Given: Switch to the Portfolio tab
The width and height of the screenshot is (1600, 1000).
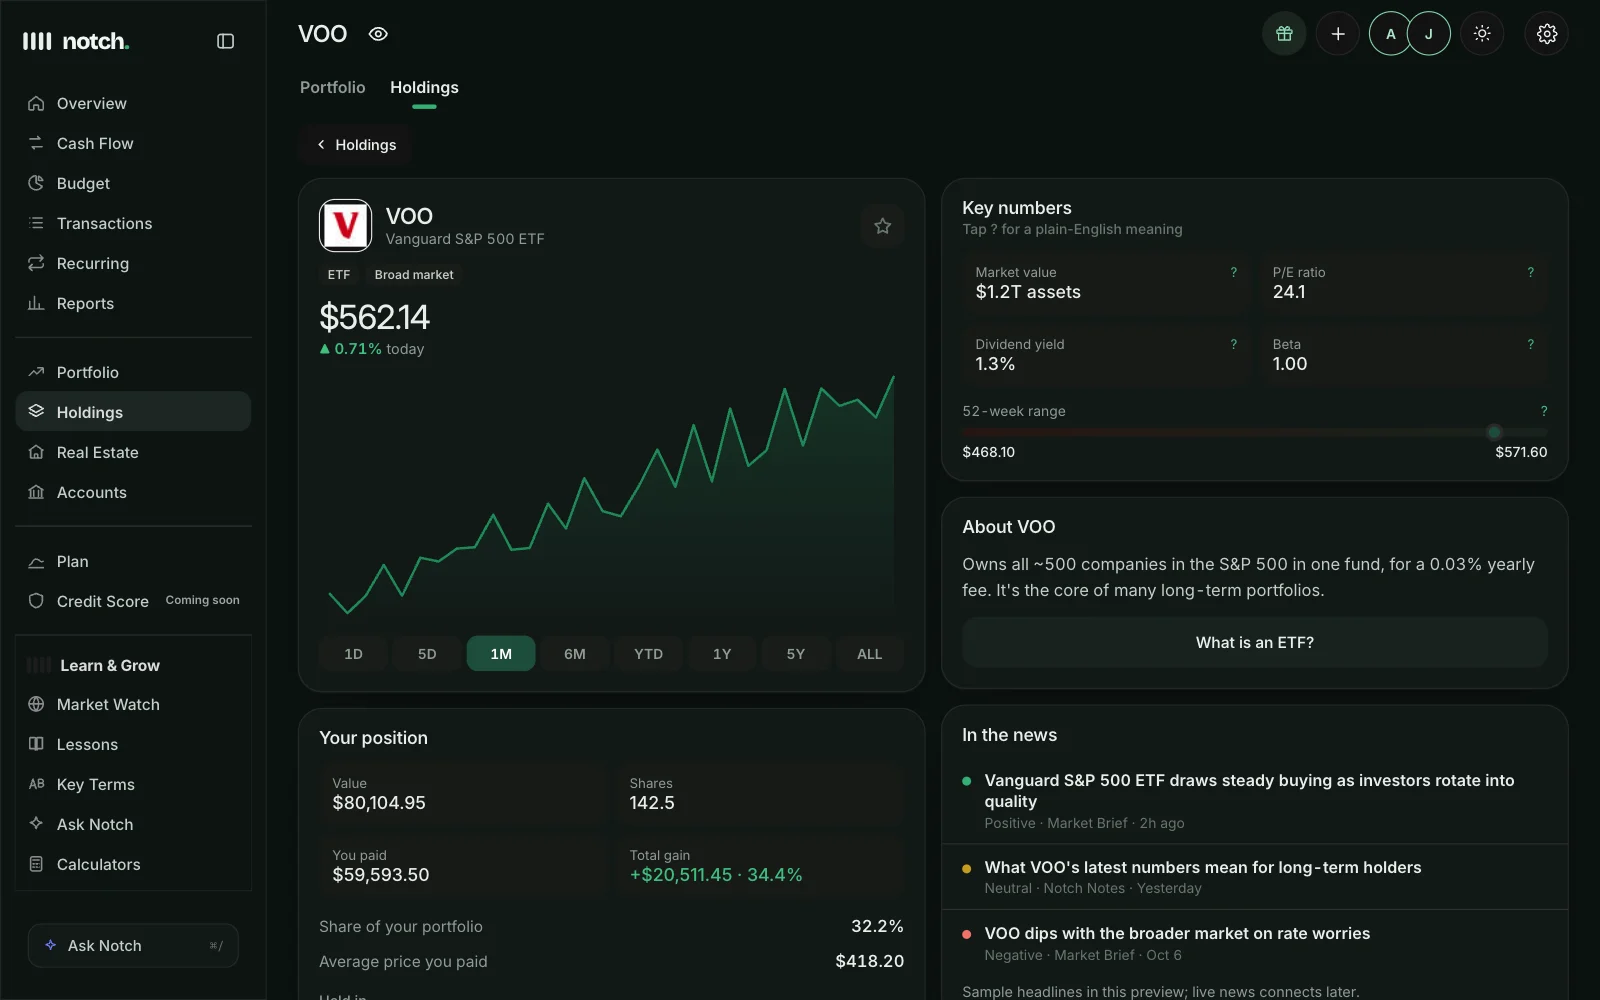Looking at the screenshot, I should [x=332, y=87].
